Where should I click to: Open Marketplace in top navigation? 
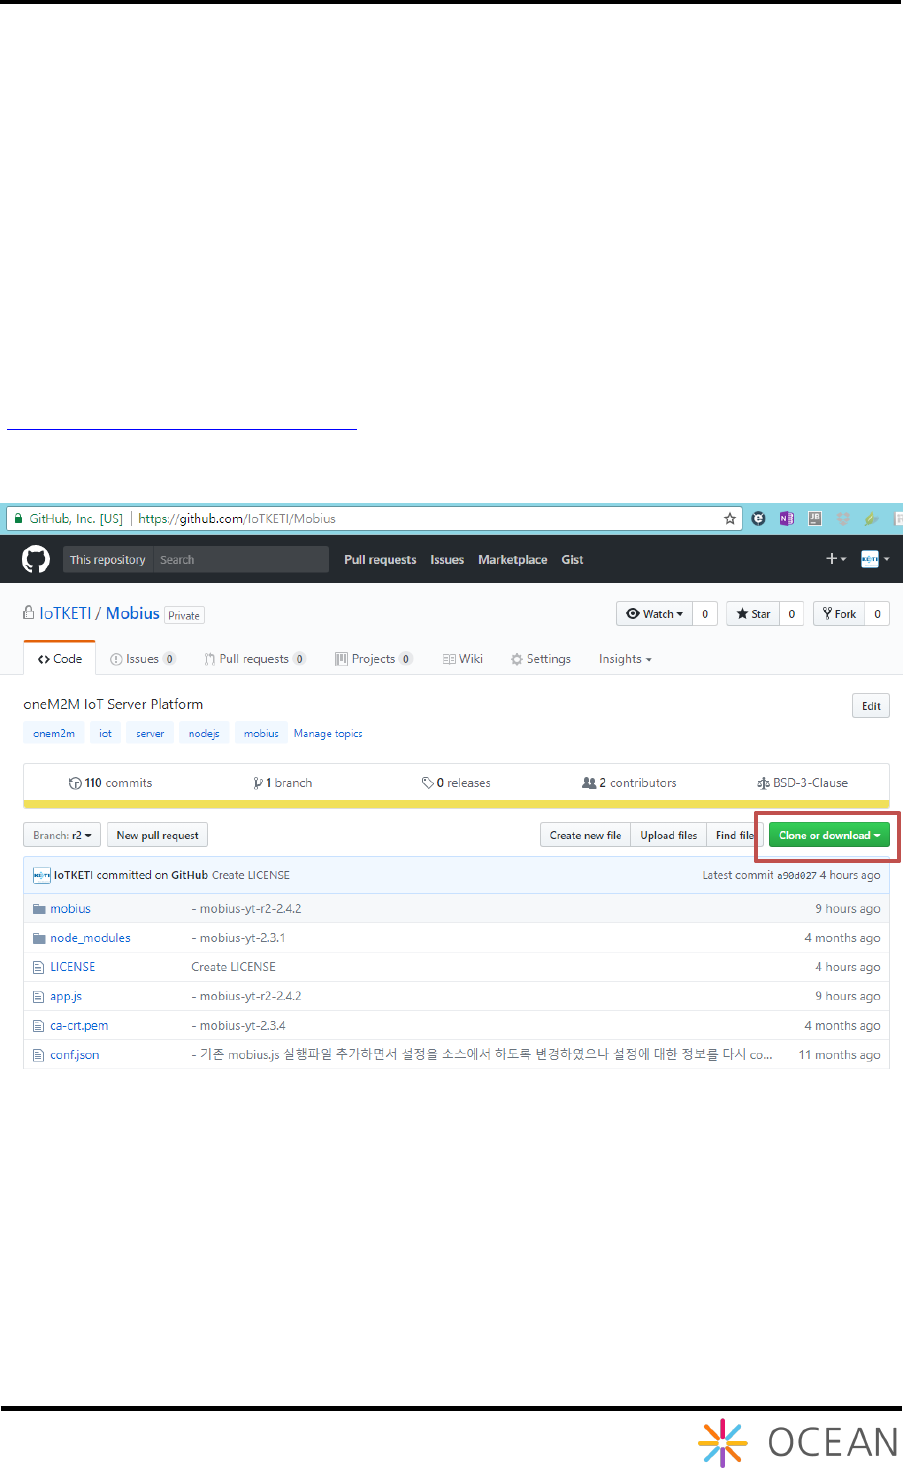[512, 560]
